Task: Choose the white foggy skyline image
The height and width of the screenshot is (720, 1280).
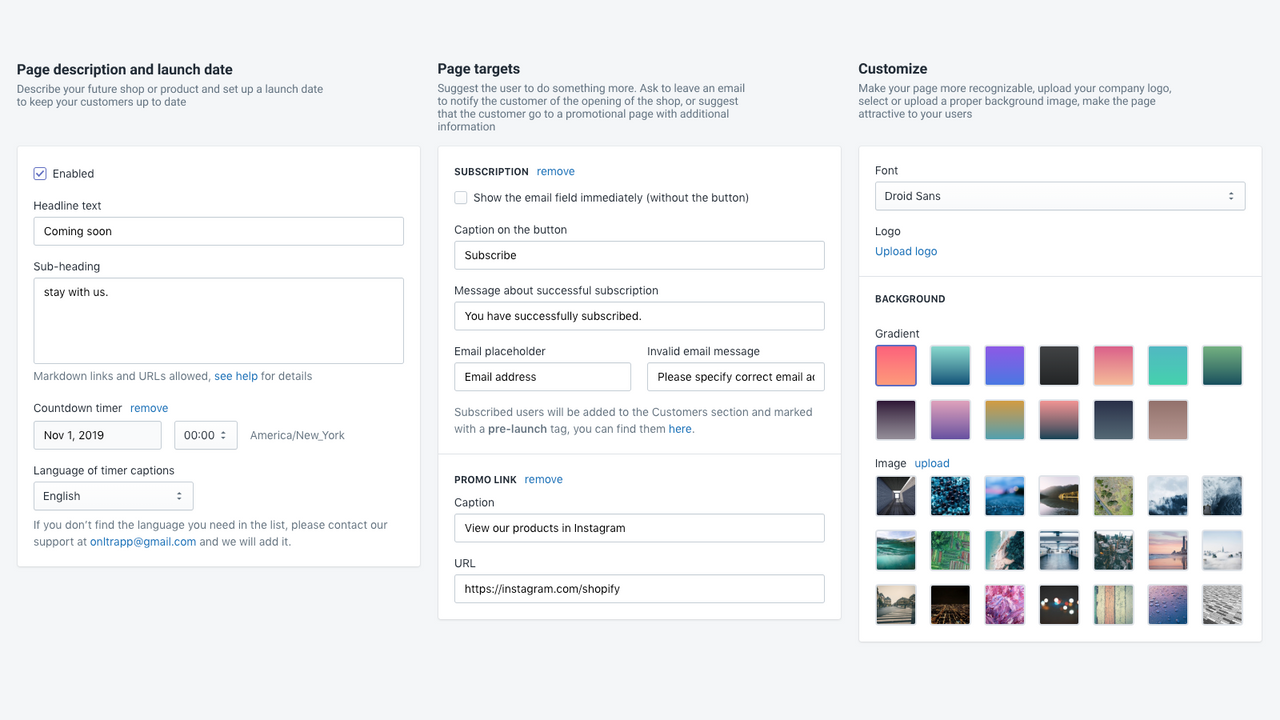Action: 1222,550
